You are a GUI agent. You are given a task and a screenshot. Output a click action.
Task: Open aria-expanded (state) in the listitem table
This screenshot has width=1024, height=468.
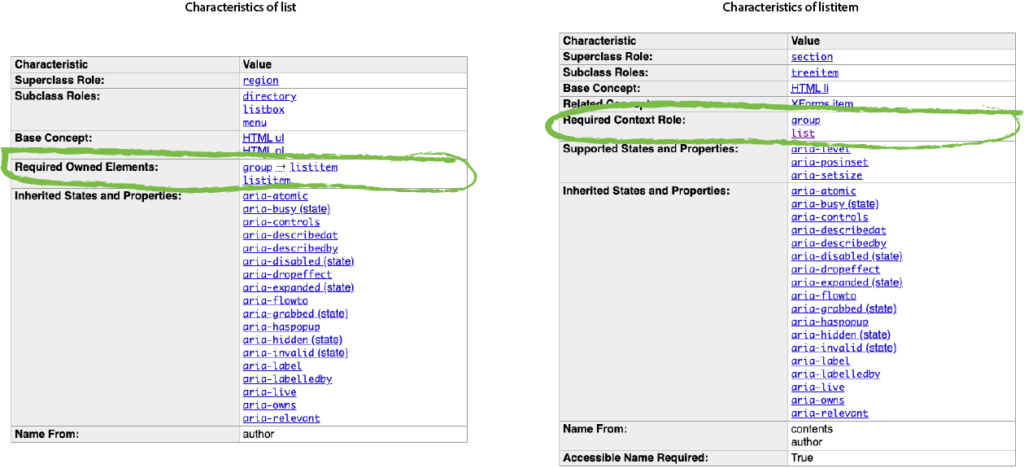click(847, 282)
